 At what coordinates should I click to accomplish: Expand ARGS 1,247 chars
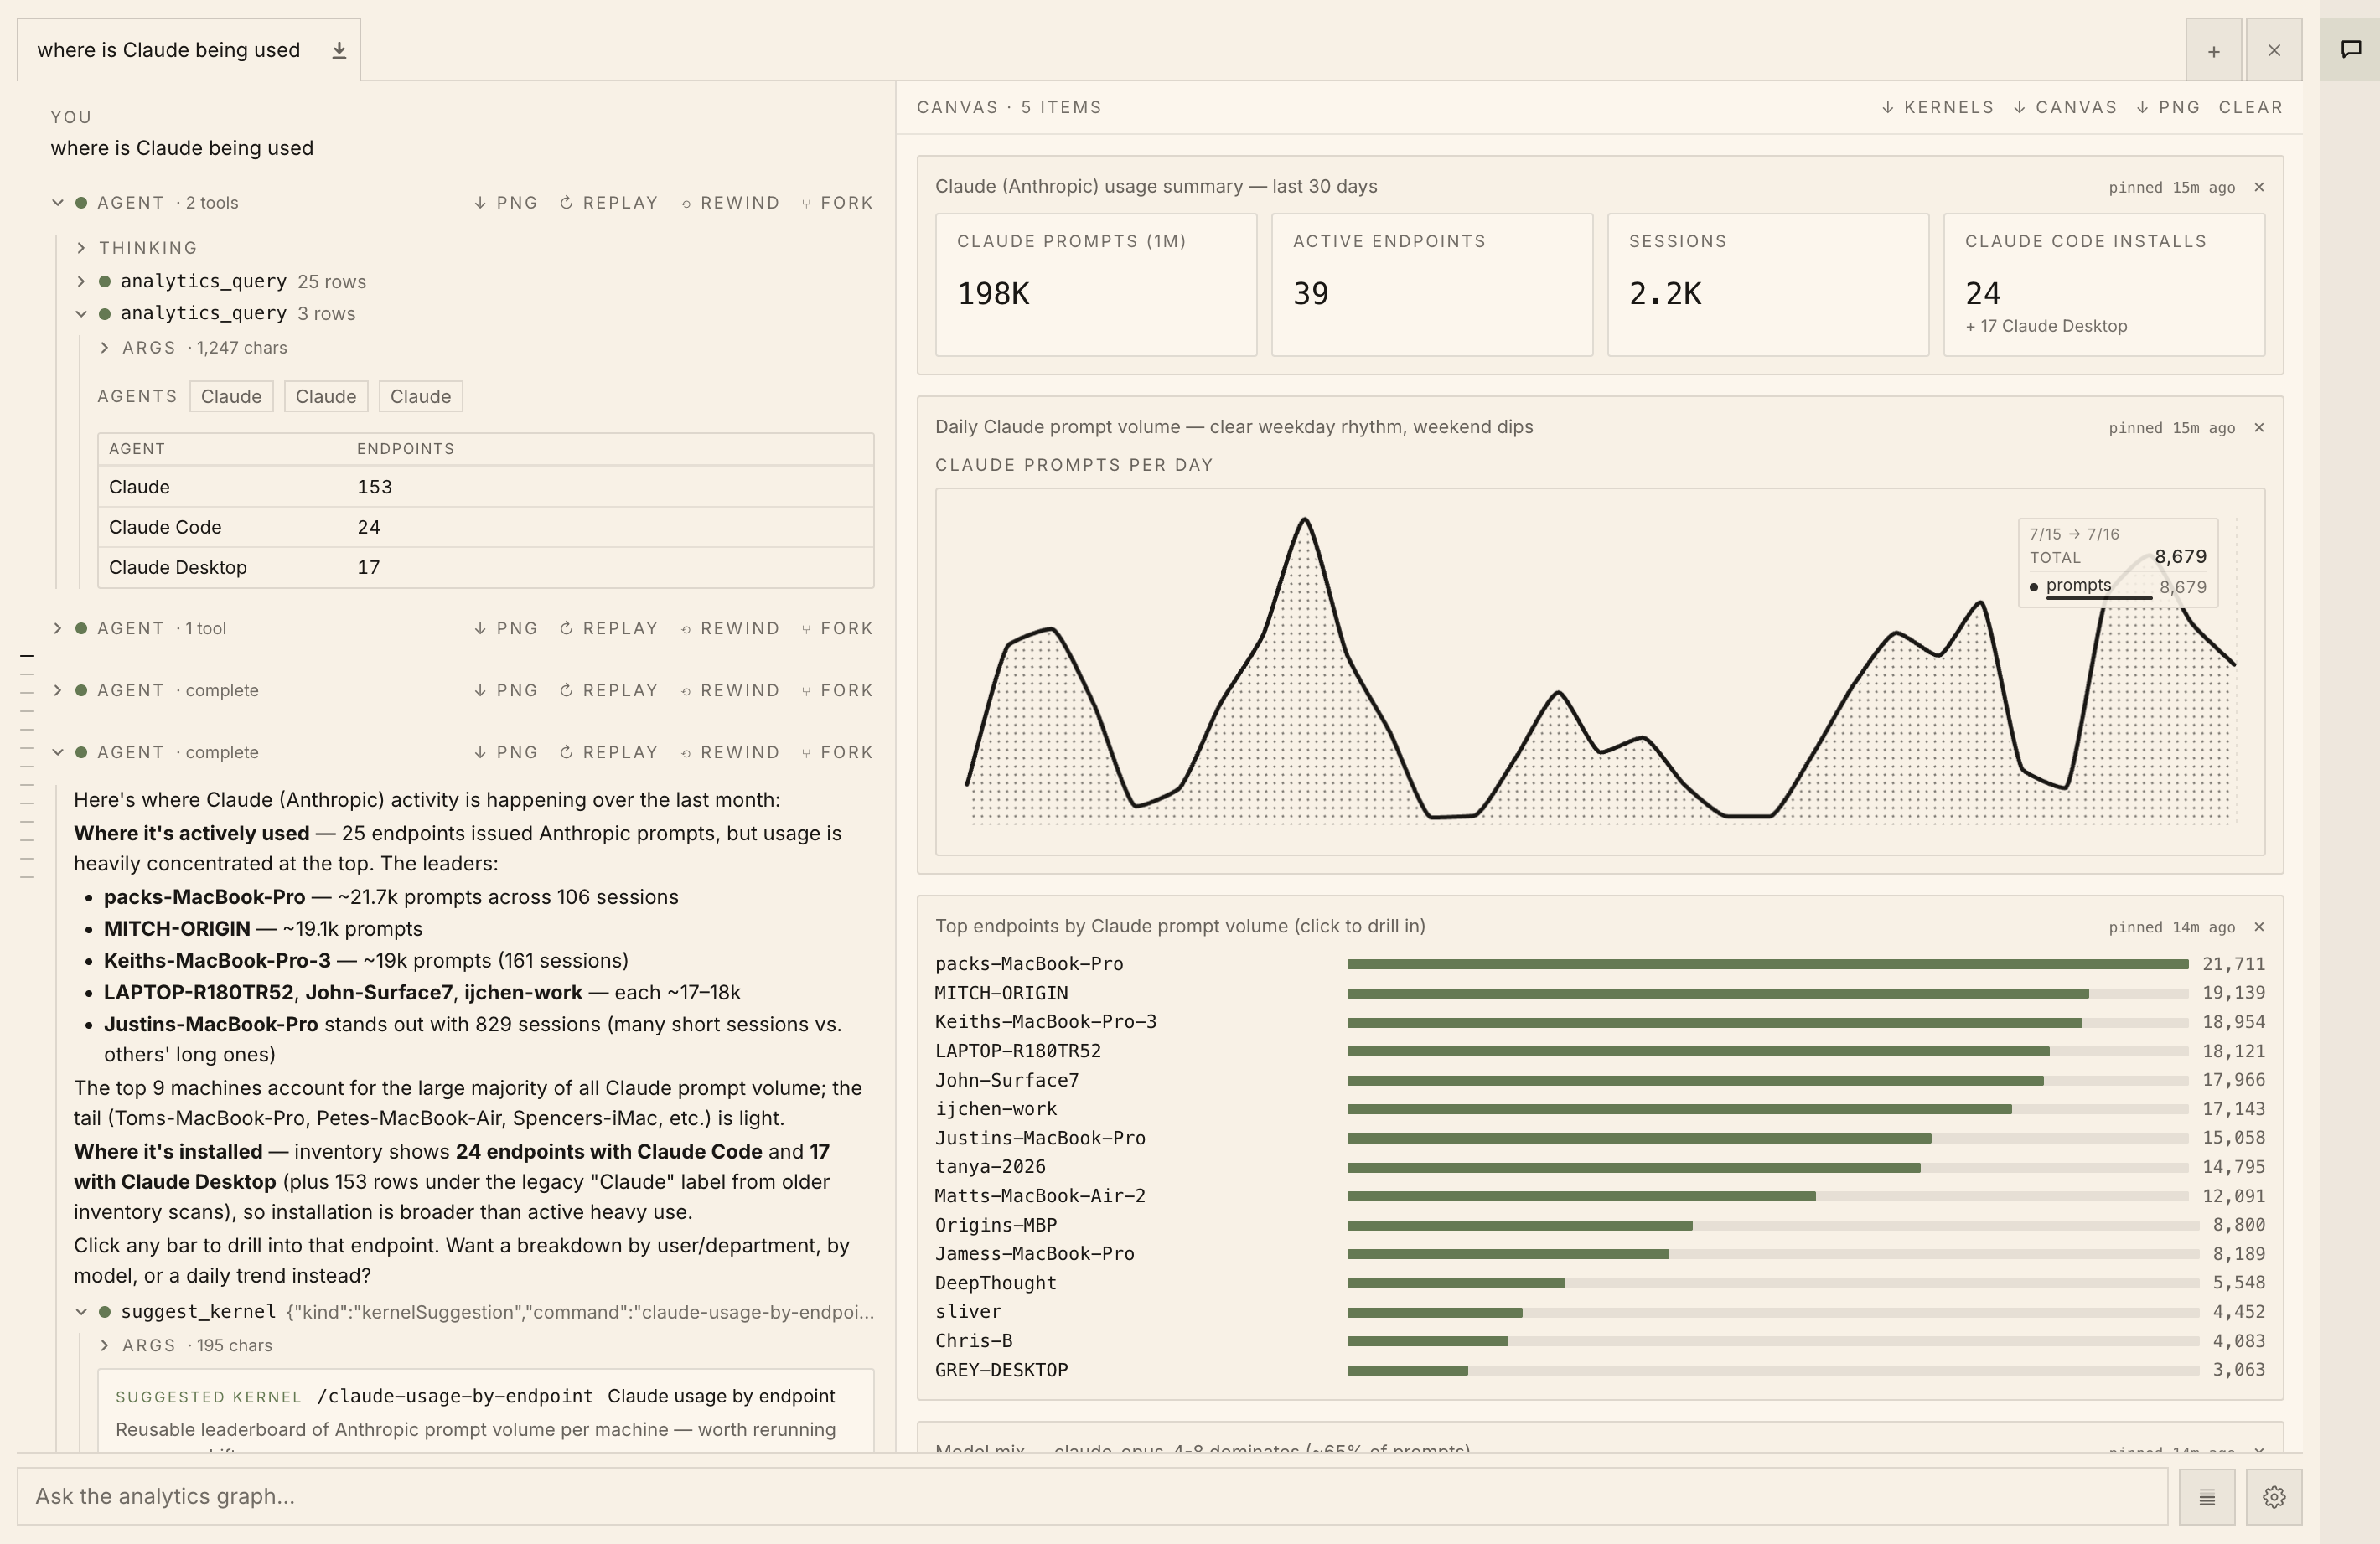point(104,347)
